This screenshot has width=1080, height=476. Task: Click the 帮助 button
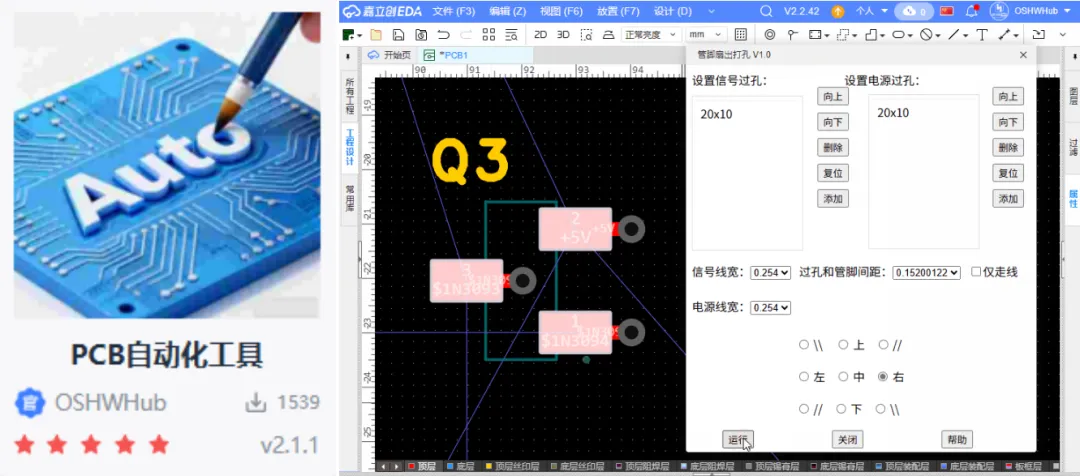[957, 439]
